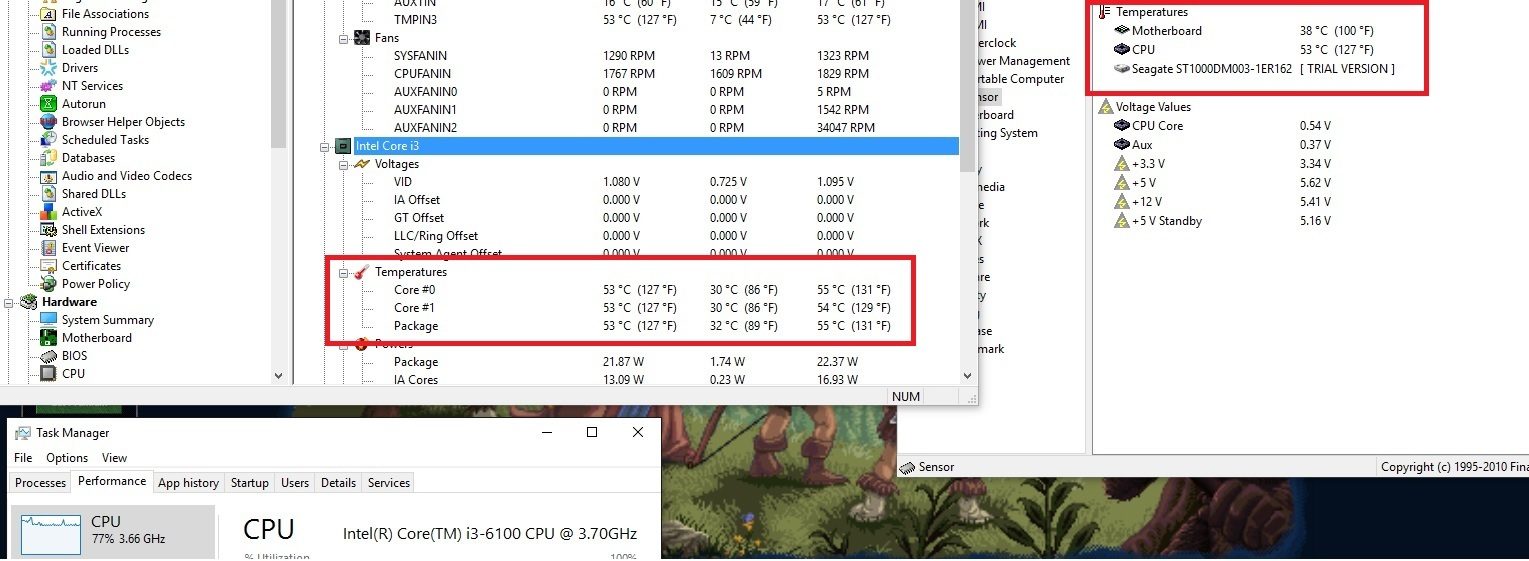1529x561 pixels.
Task: Collapse the Voltages group under Intel Core i3
Action: tap(343, 164)
